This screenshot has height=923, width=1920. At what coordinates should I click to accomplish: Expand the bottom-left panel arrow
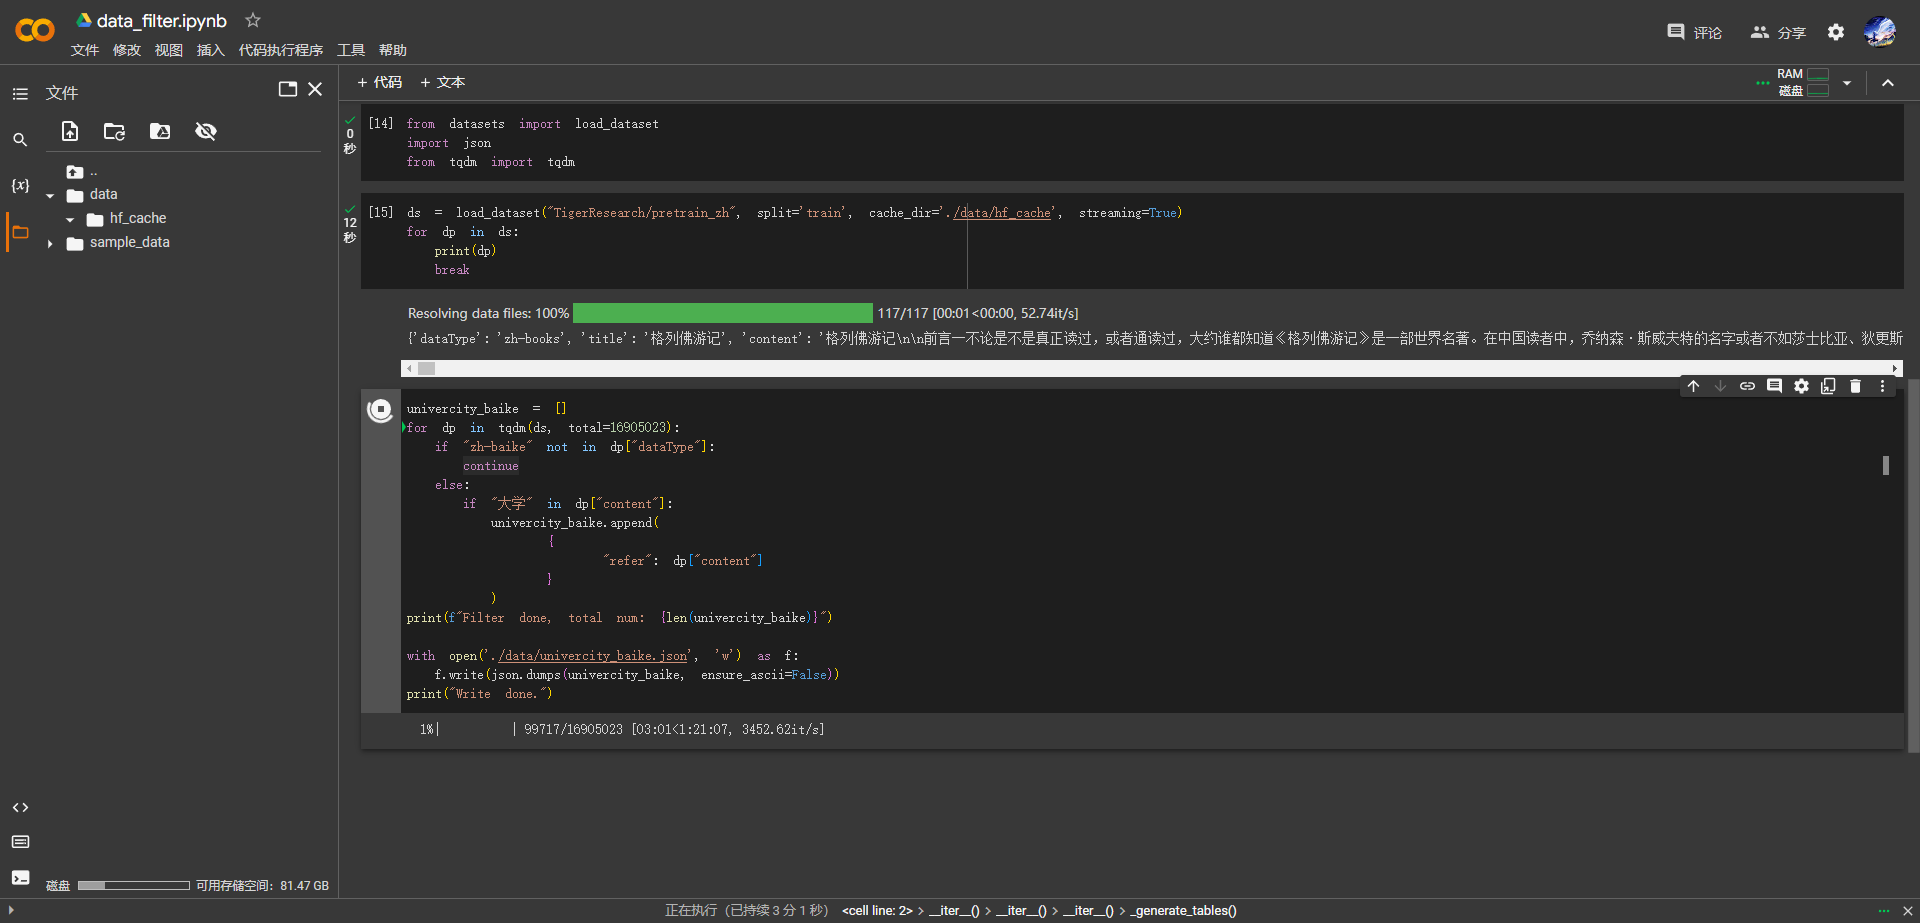tap(11, 910)
